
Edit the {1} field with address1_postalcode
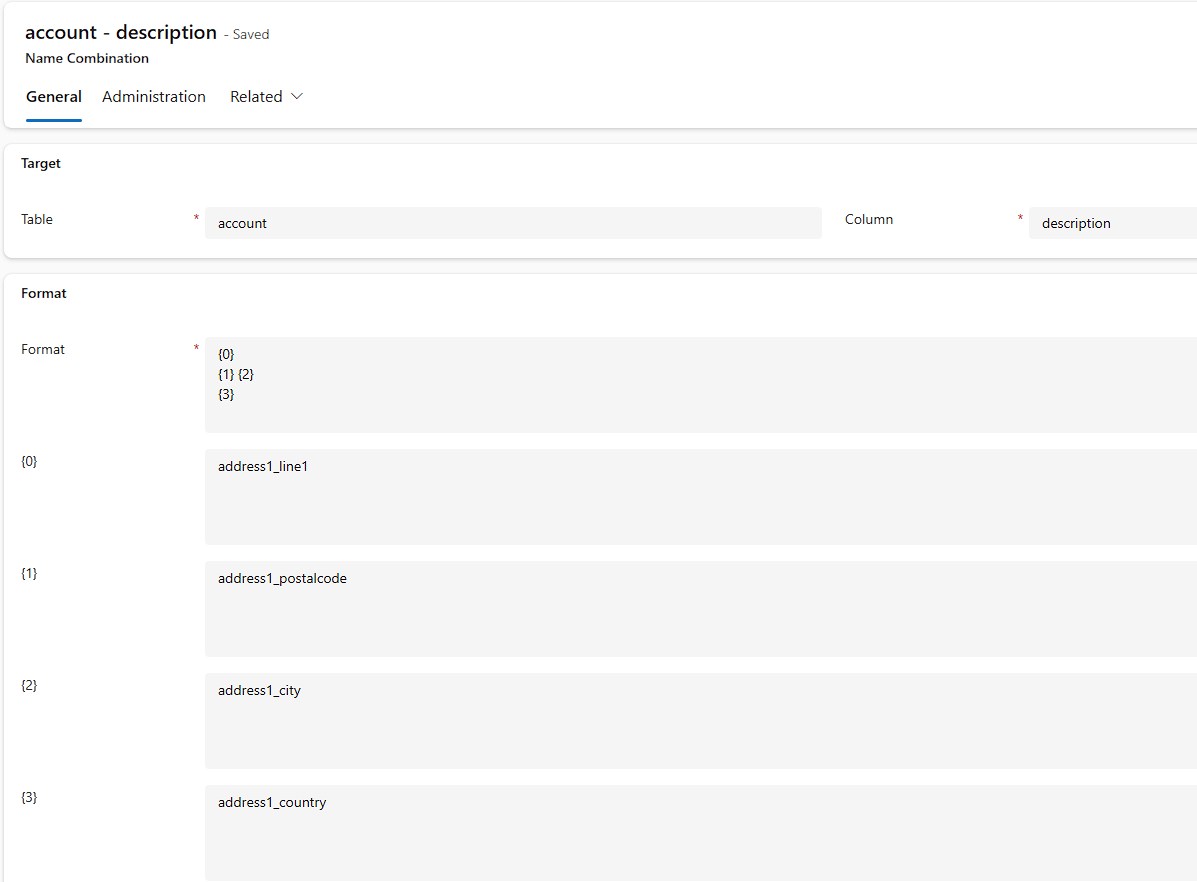(x=701, y=609)
